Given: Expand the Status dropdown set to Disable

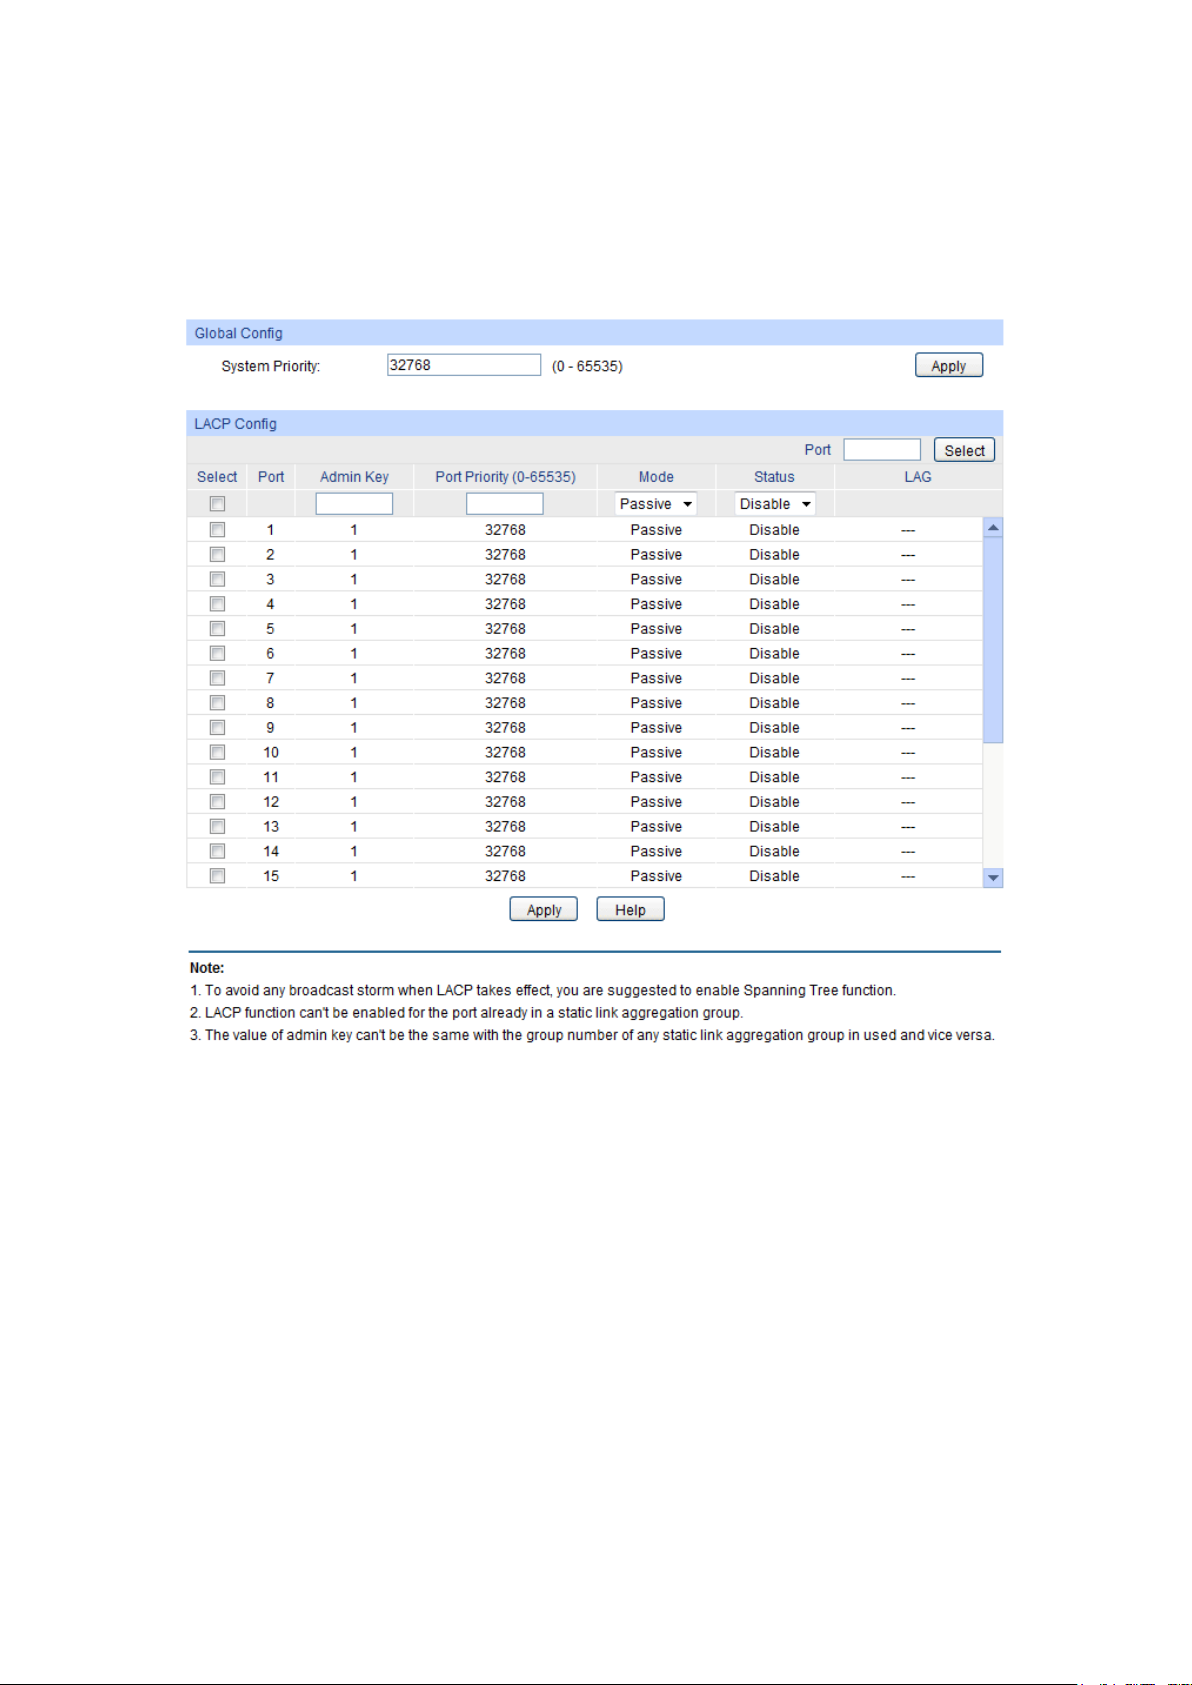Looking at the screenshot, I should (x=775, y=504).
